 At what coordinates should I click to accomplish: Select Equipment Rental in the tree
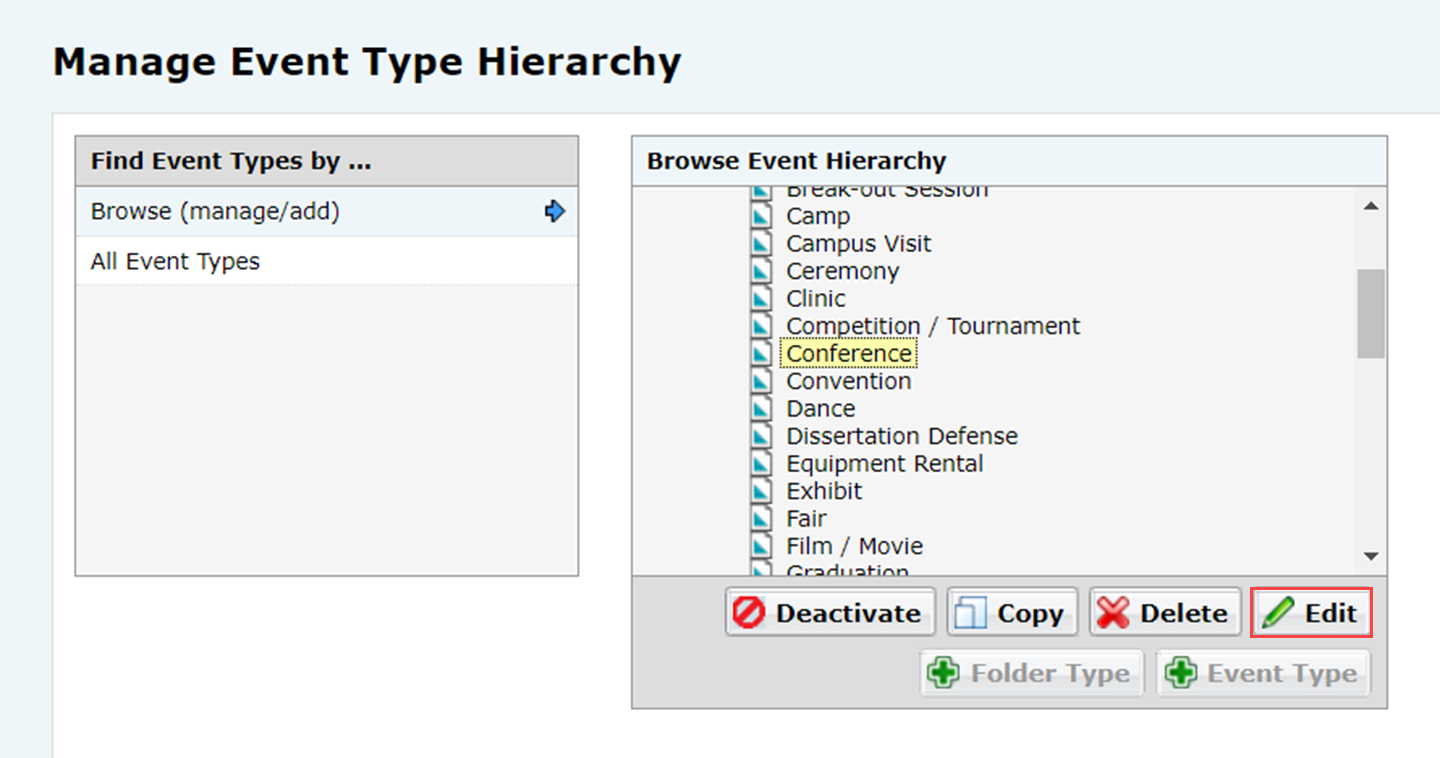click(884, 464)
